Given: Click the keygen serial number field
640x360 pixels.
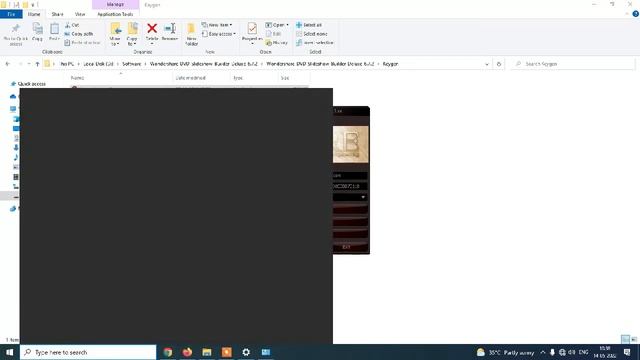Looking at the screenshot, I should click(350, 186).
